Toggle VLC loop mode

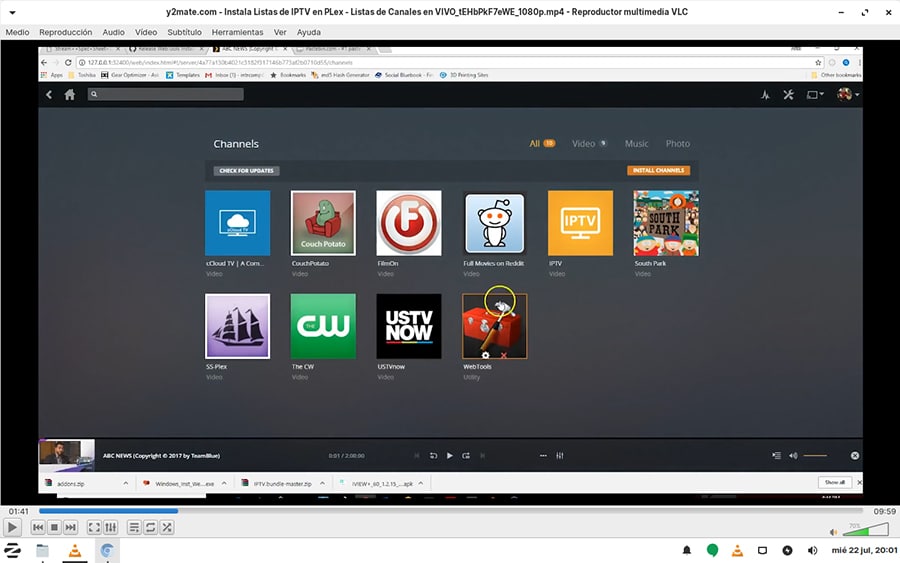pos(150,527)
